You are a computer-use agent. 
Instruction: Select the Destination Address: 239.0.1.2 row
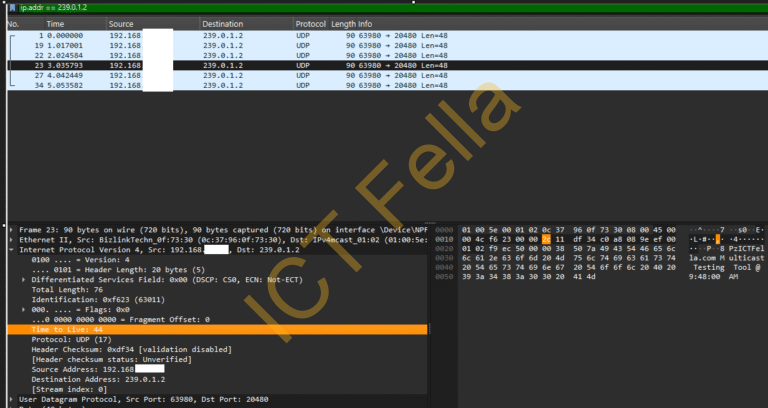click(x=217, y=379)
